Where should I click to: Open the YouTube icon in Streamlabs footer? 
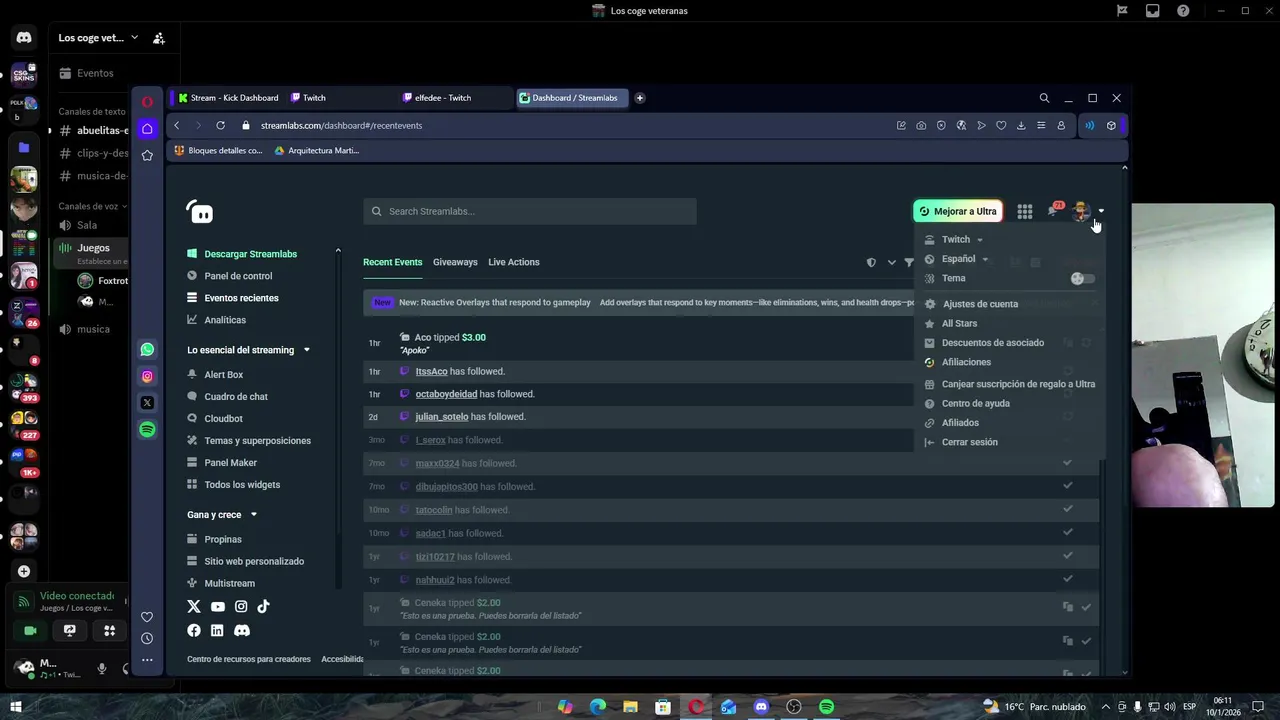click(x=218, y=606)
